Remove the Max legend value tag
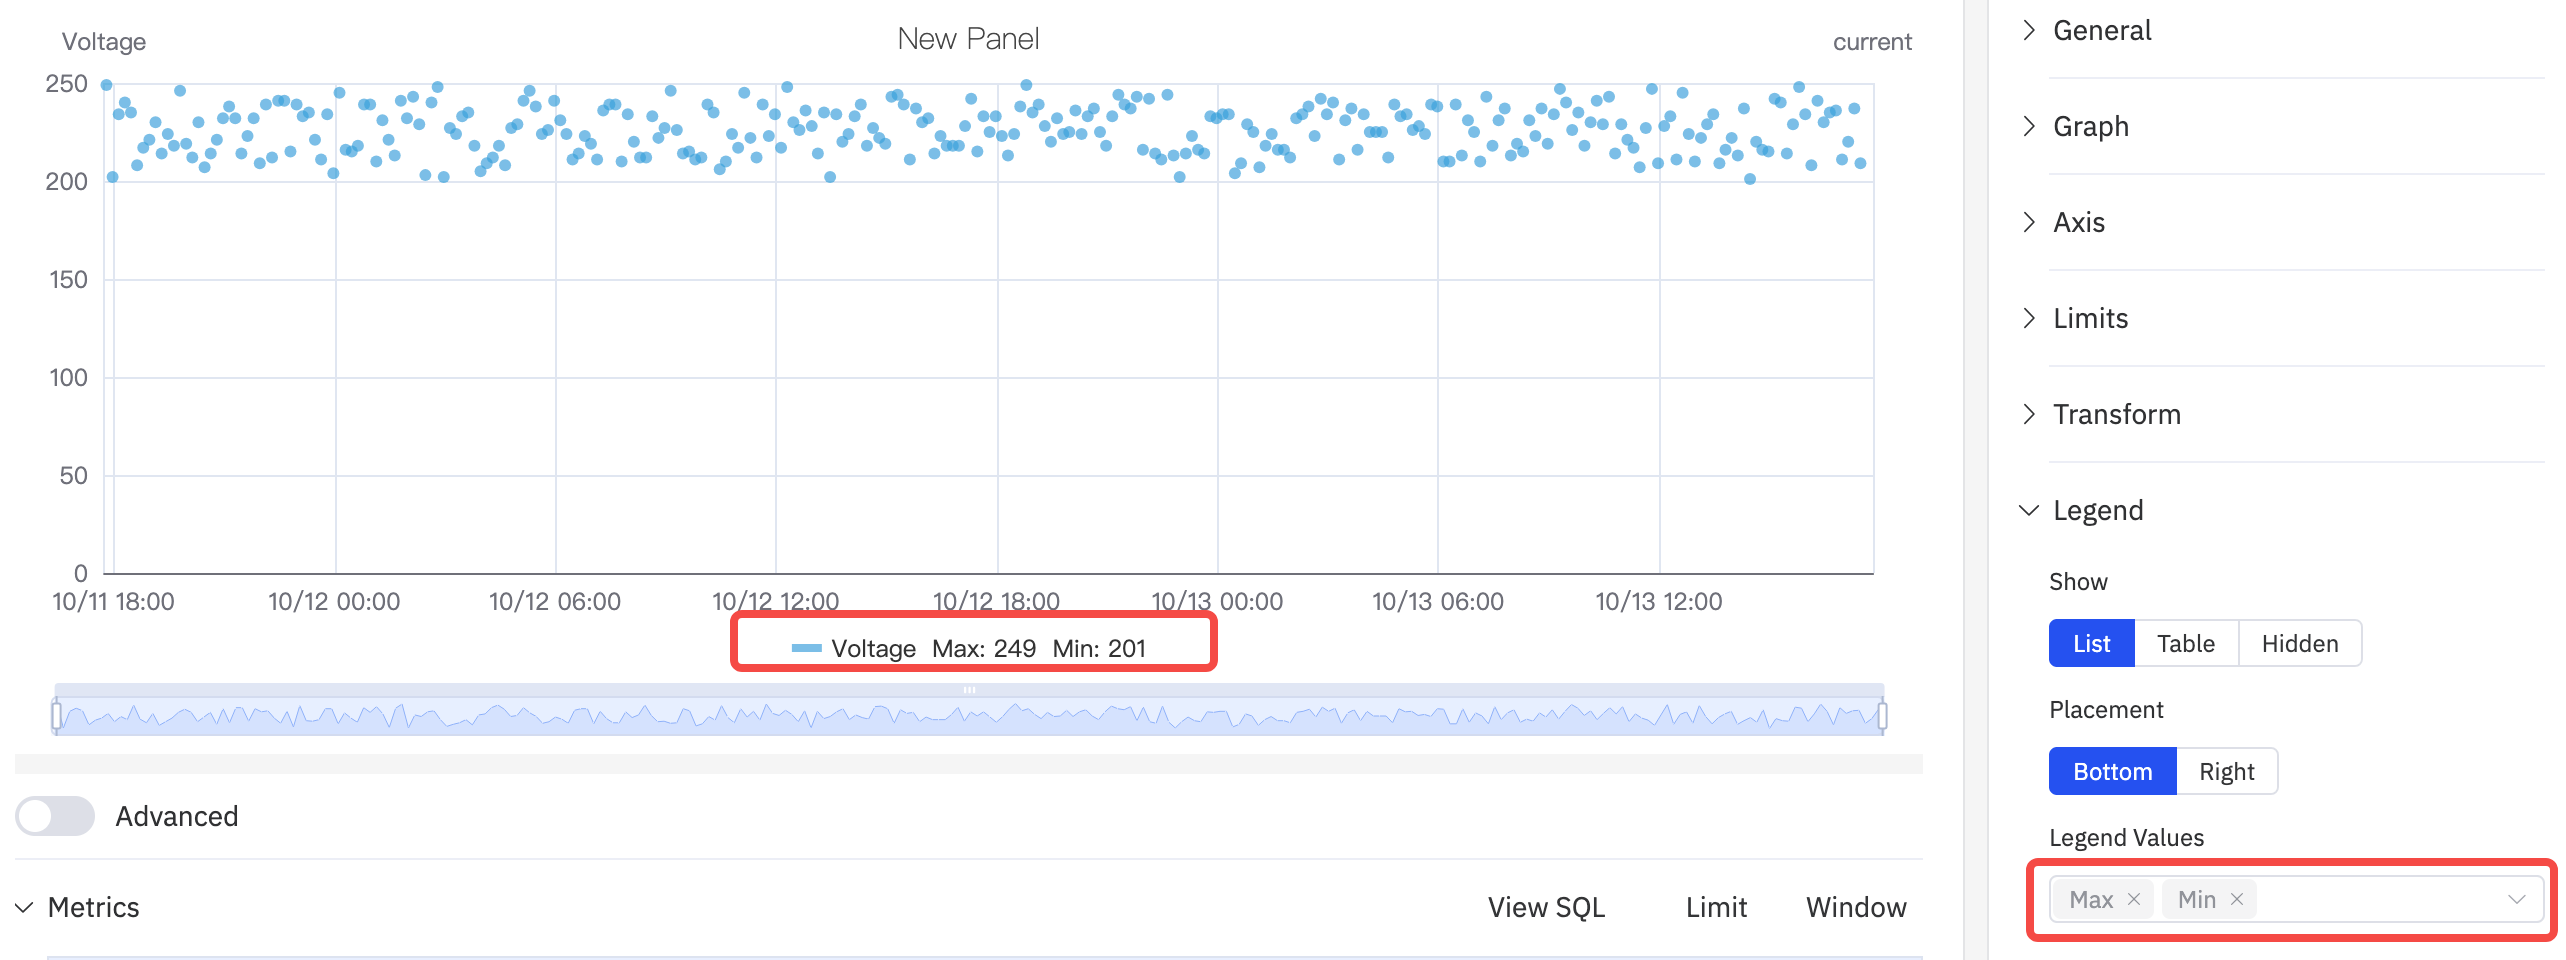2566x960 pixels. pyautogui.click(x=2135, y=899)
